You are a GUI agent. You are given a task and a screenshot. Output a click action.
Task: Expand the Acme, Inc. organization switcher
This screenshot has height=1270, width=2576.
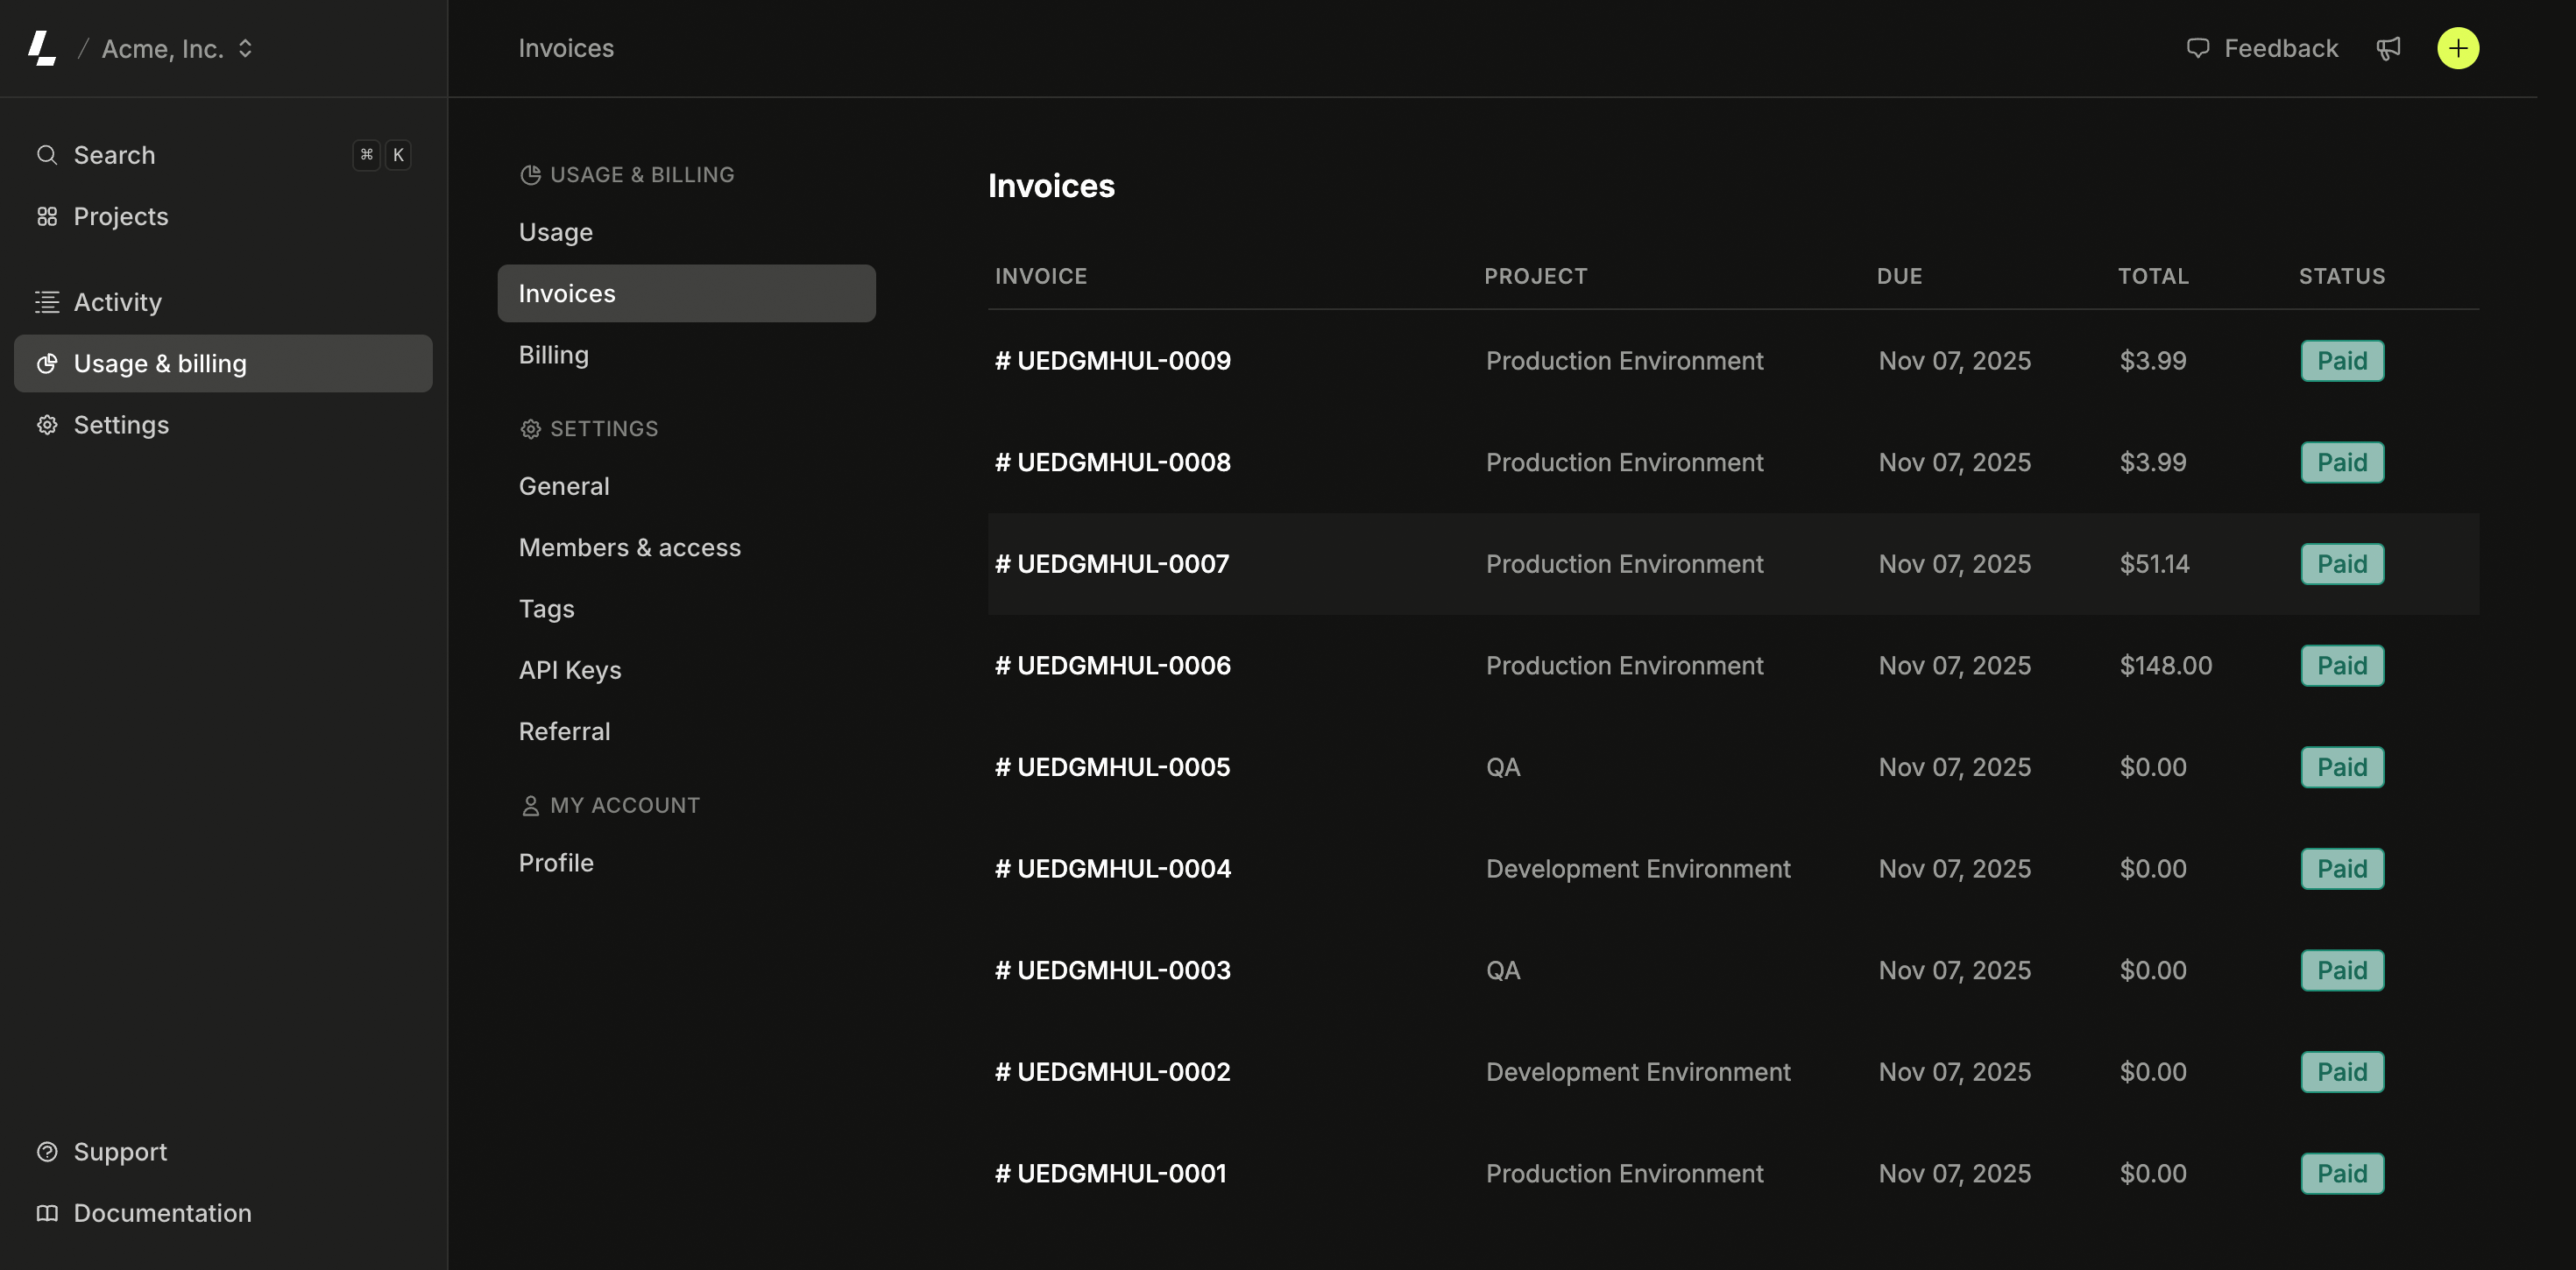pos(178,48)
